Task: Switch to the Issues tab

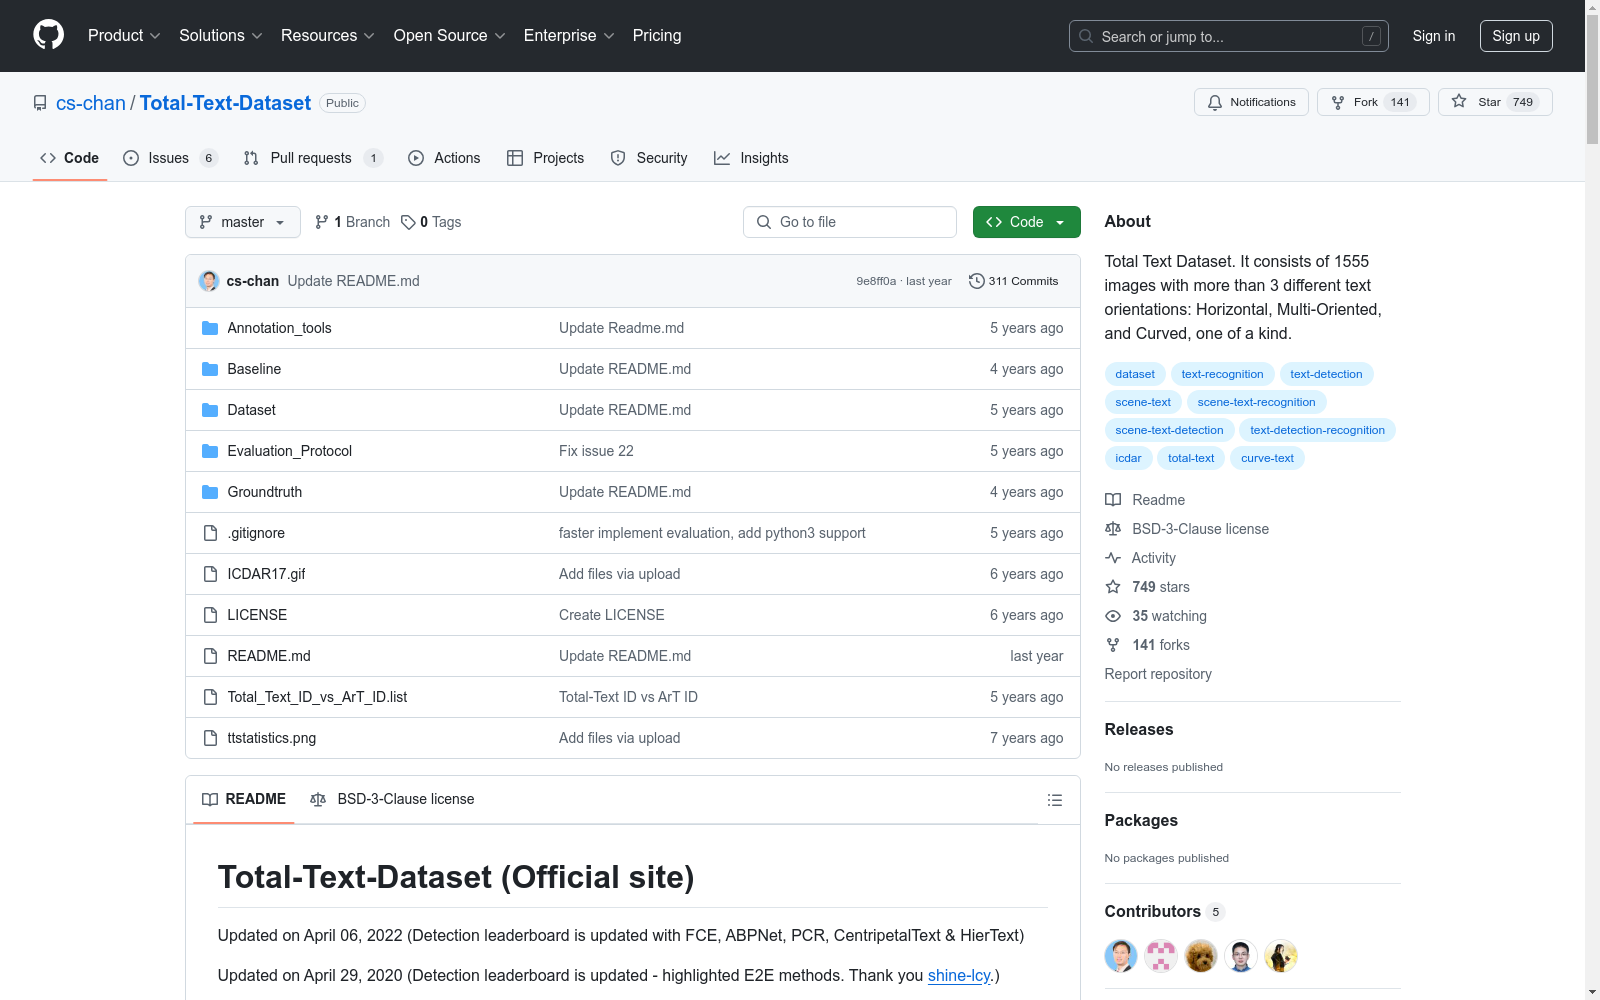Action: [170, 158]
